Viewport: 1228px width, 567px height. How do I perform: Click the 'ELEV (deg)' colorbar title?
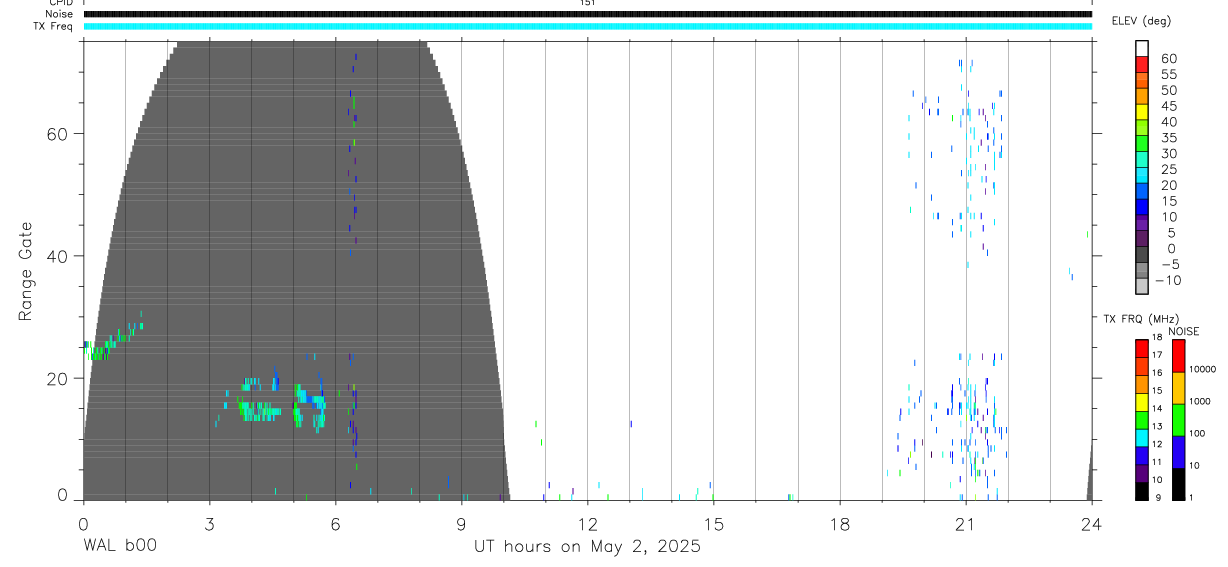[1141, 21]
